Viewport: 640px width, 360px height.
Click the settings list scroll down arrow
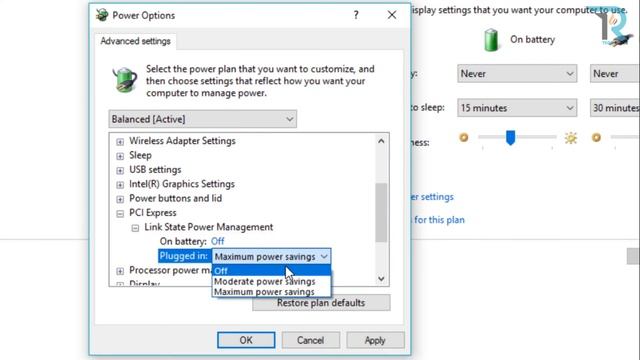point(381,279)
